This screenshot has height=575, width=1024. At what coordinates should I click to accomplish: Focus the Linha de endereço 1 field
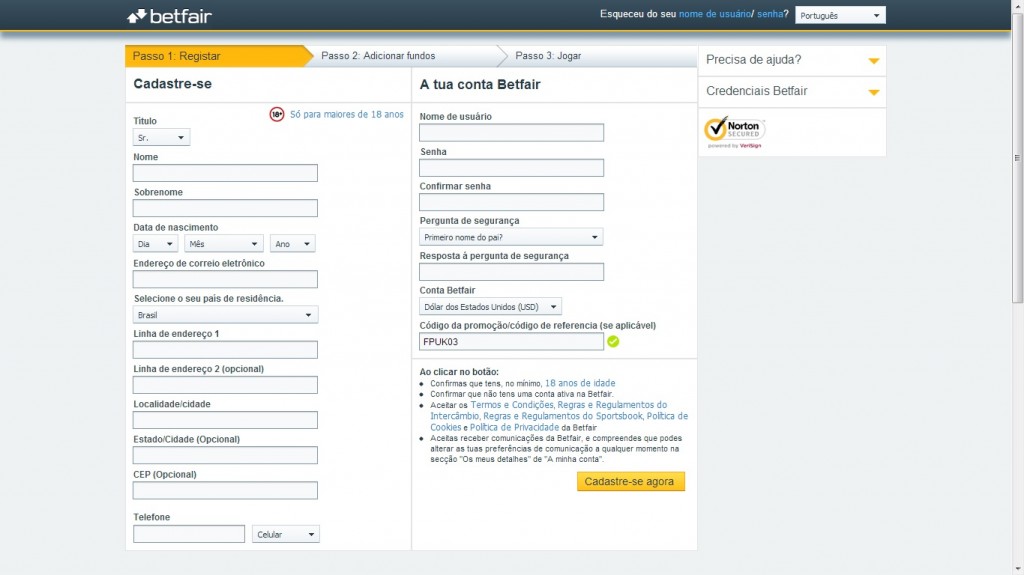[x=225, y=350]
